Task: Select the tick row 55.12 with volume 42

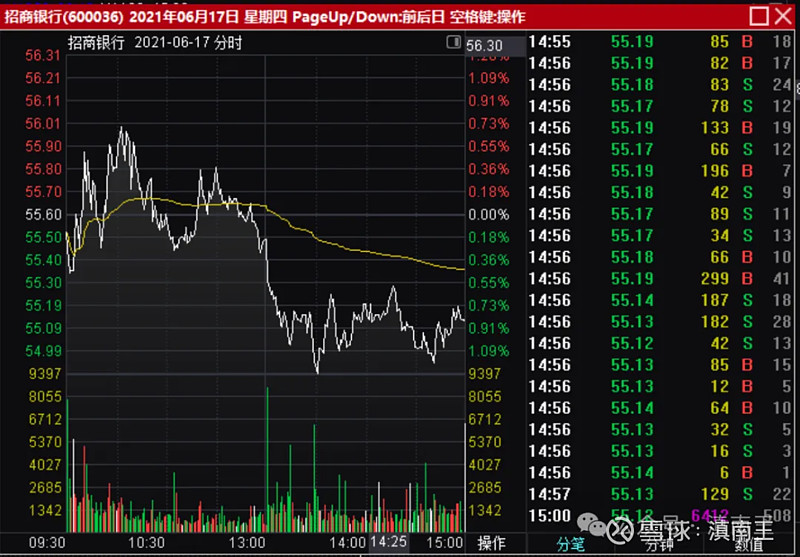Action: click(x=660, y=343)
